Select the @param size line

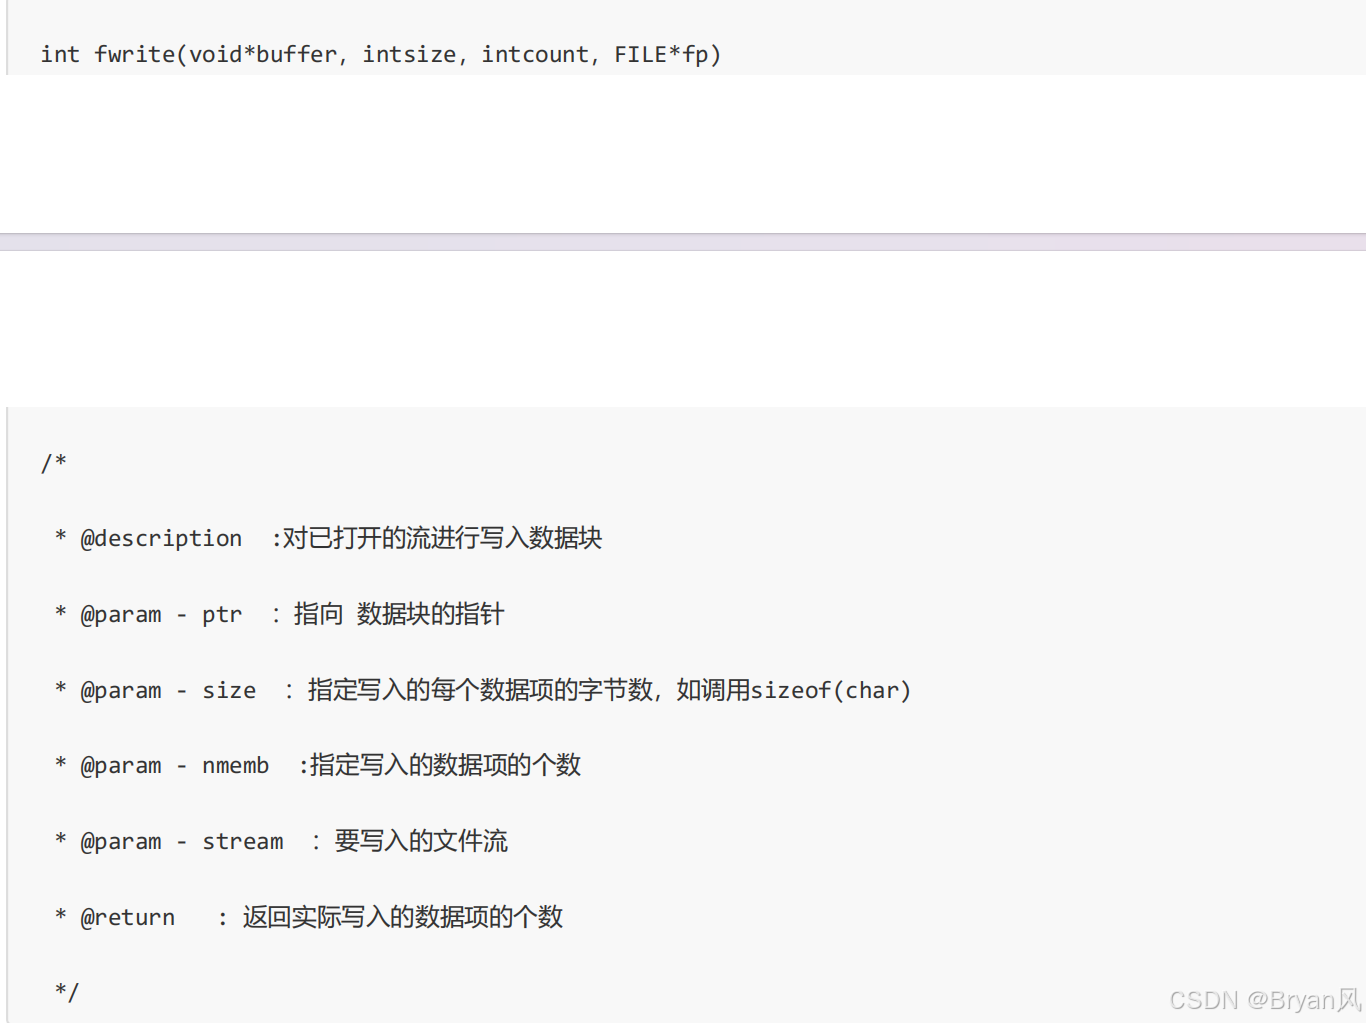480,690
